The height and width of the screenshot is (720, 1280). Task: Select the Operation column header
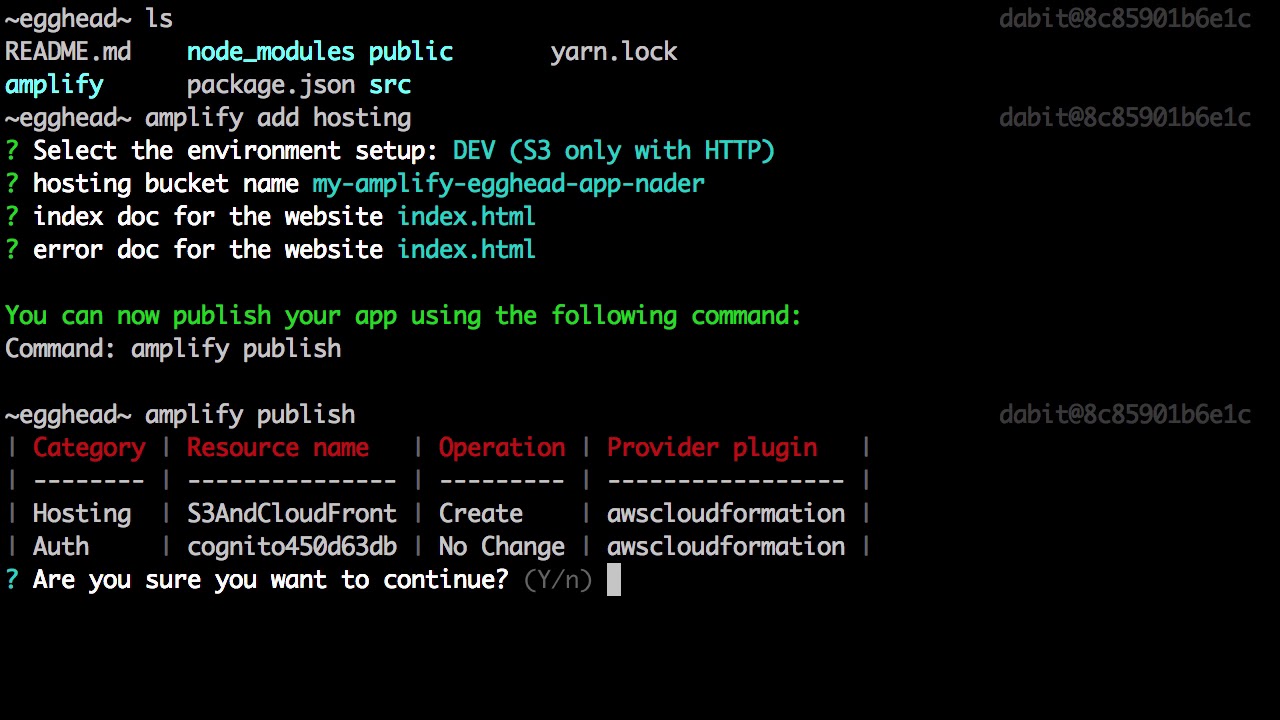click(501, 448)
